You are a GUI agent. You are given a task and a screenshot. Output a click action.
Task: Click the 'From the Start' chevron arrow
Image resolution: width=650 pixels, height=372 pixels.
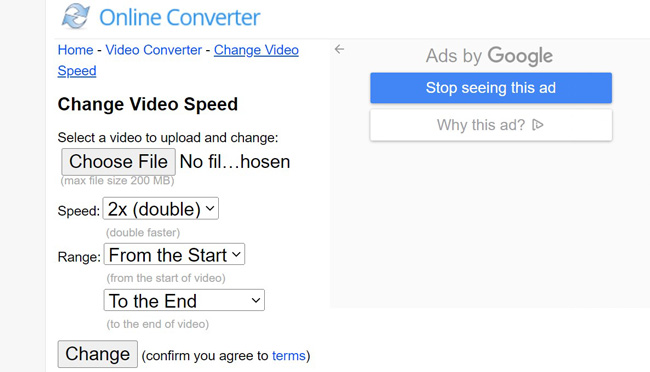tap(236, 254)
